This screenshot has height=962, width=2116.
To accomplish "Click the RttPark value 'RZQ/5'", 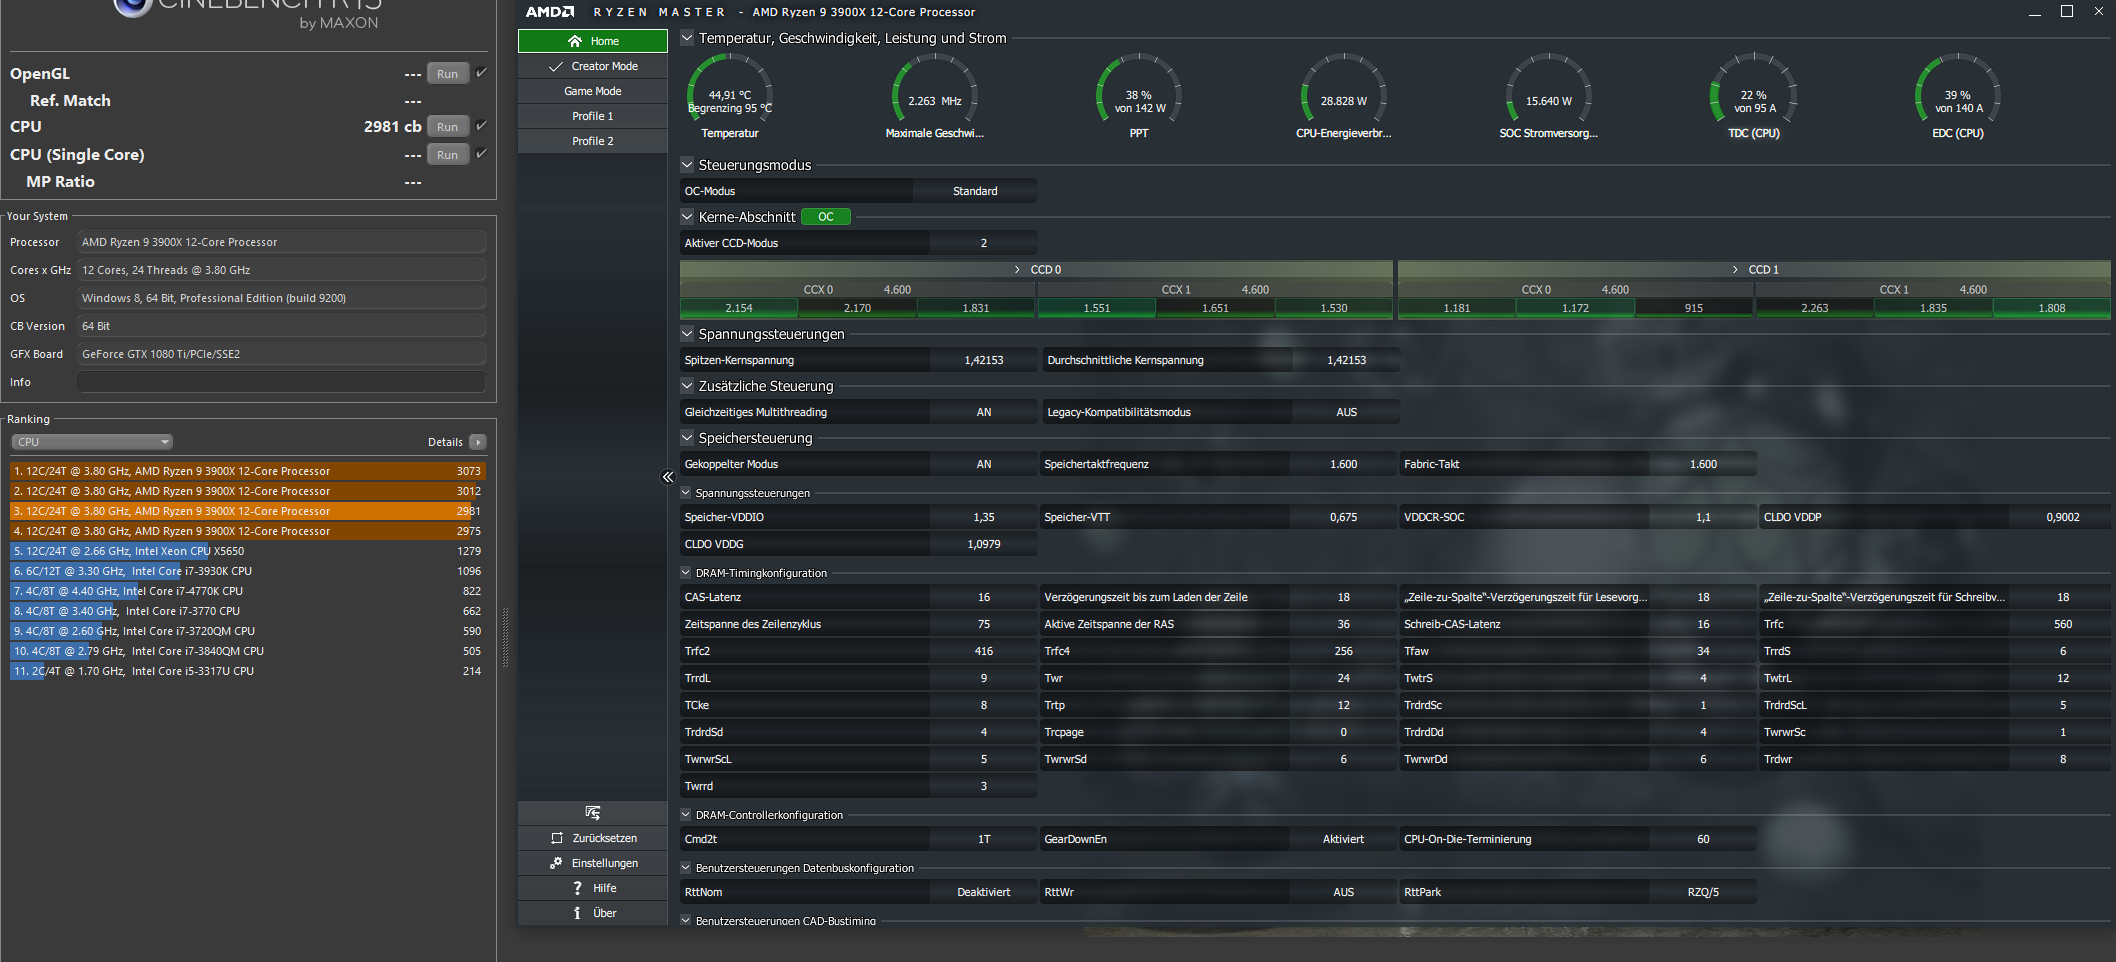I will pos(1703,892).
